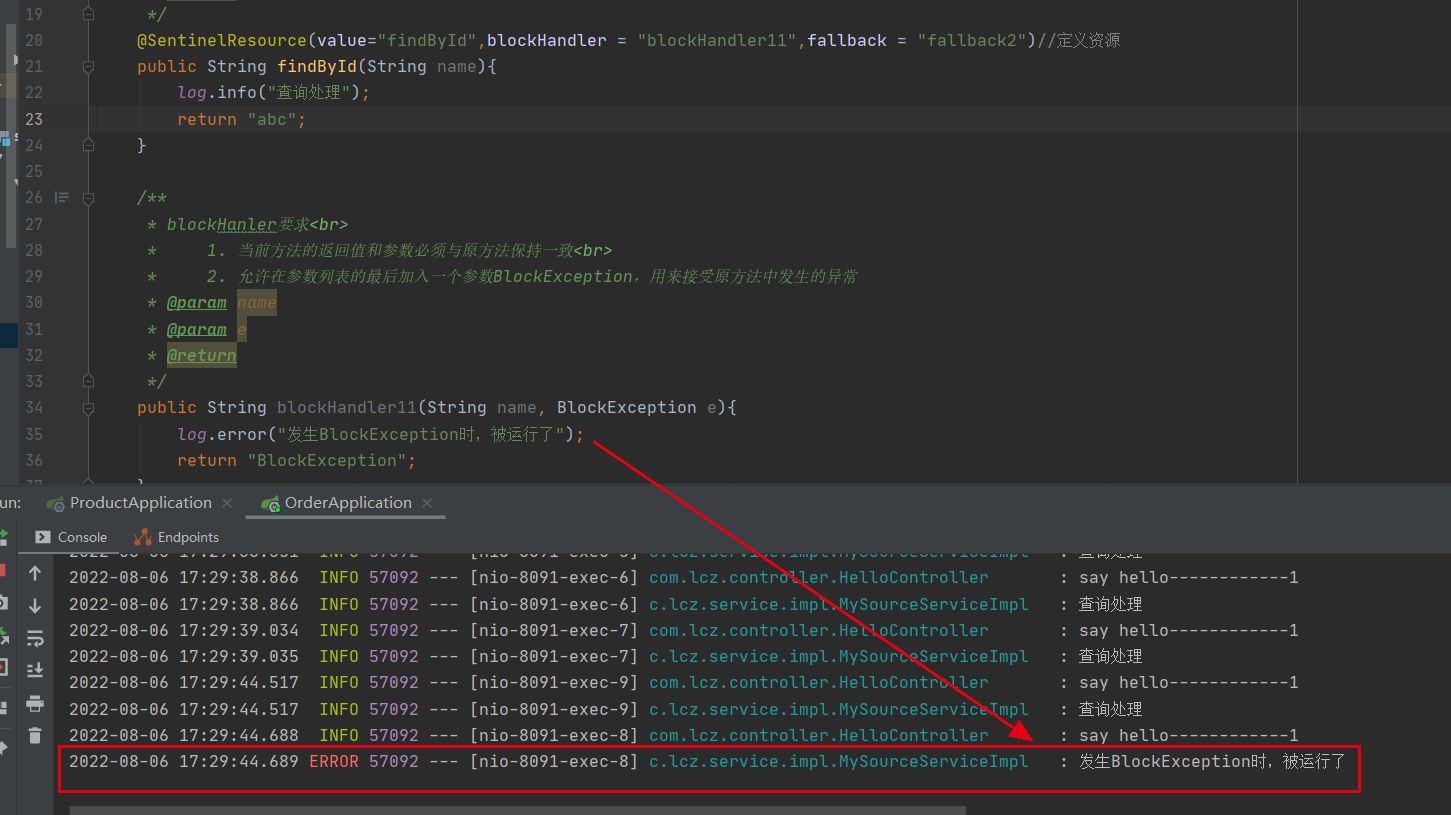Click the Up the Stack Trace arrow
This screenshot has height=815, width=1451.
(35, 573)
